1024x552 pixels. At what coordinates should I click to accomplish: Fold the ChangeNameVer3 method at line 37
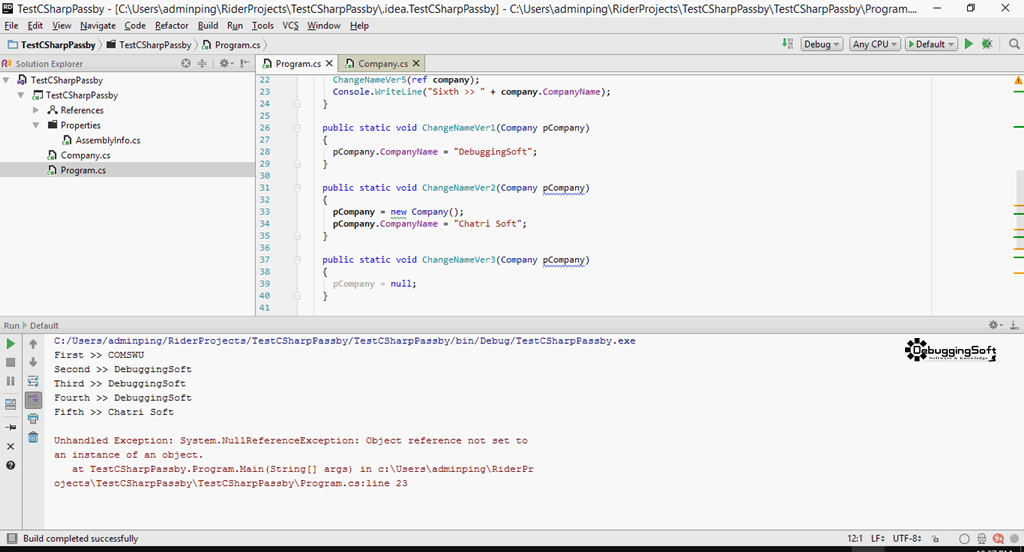[297, 259]
